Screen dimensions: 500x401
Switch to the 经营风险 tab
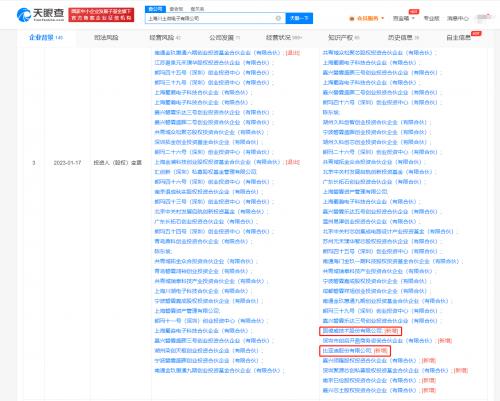(165, 38)
